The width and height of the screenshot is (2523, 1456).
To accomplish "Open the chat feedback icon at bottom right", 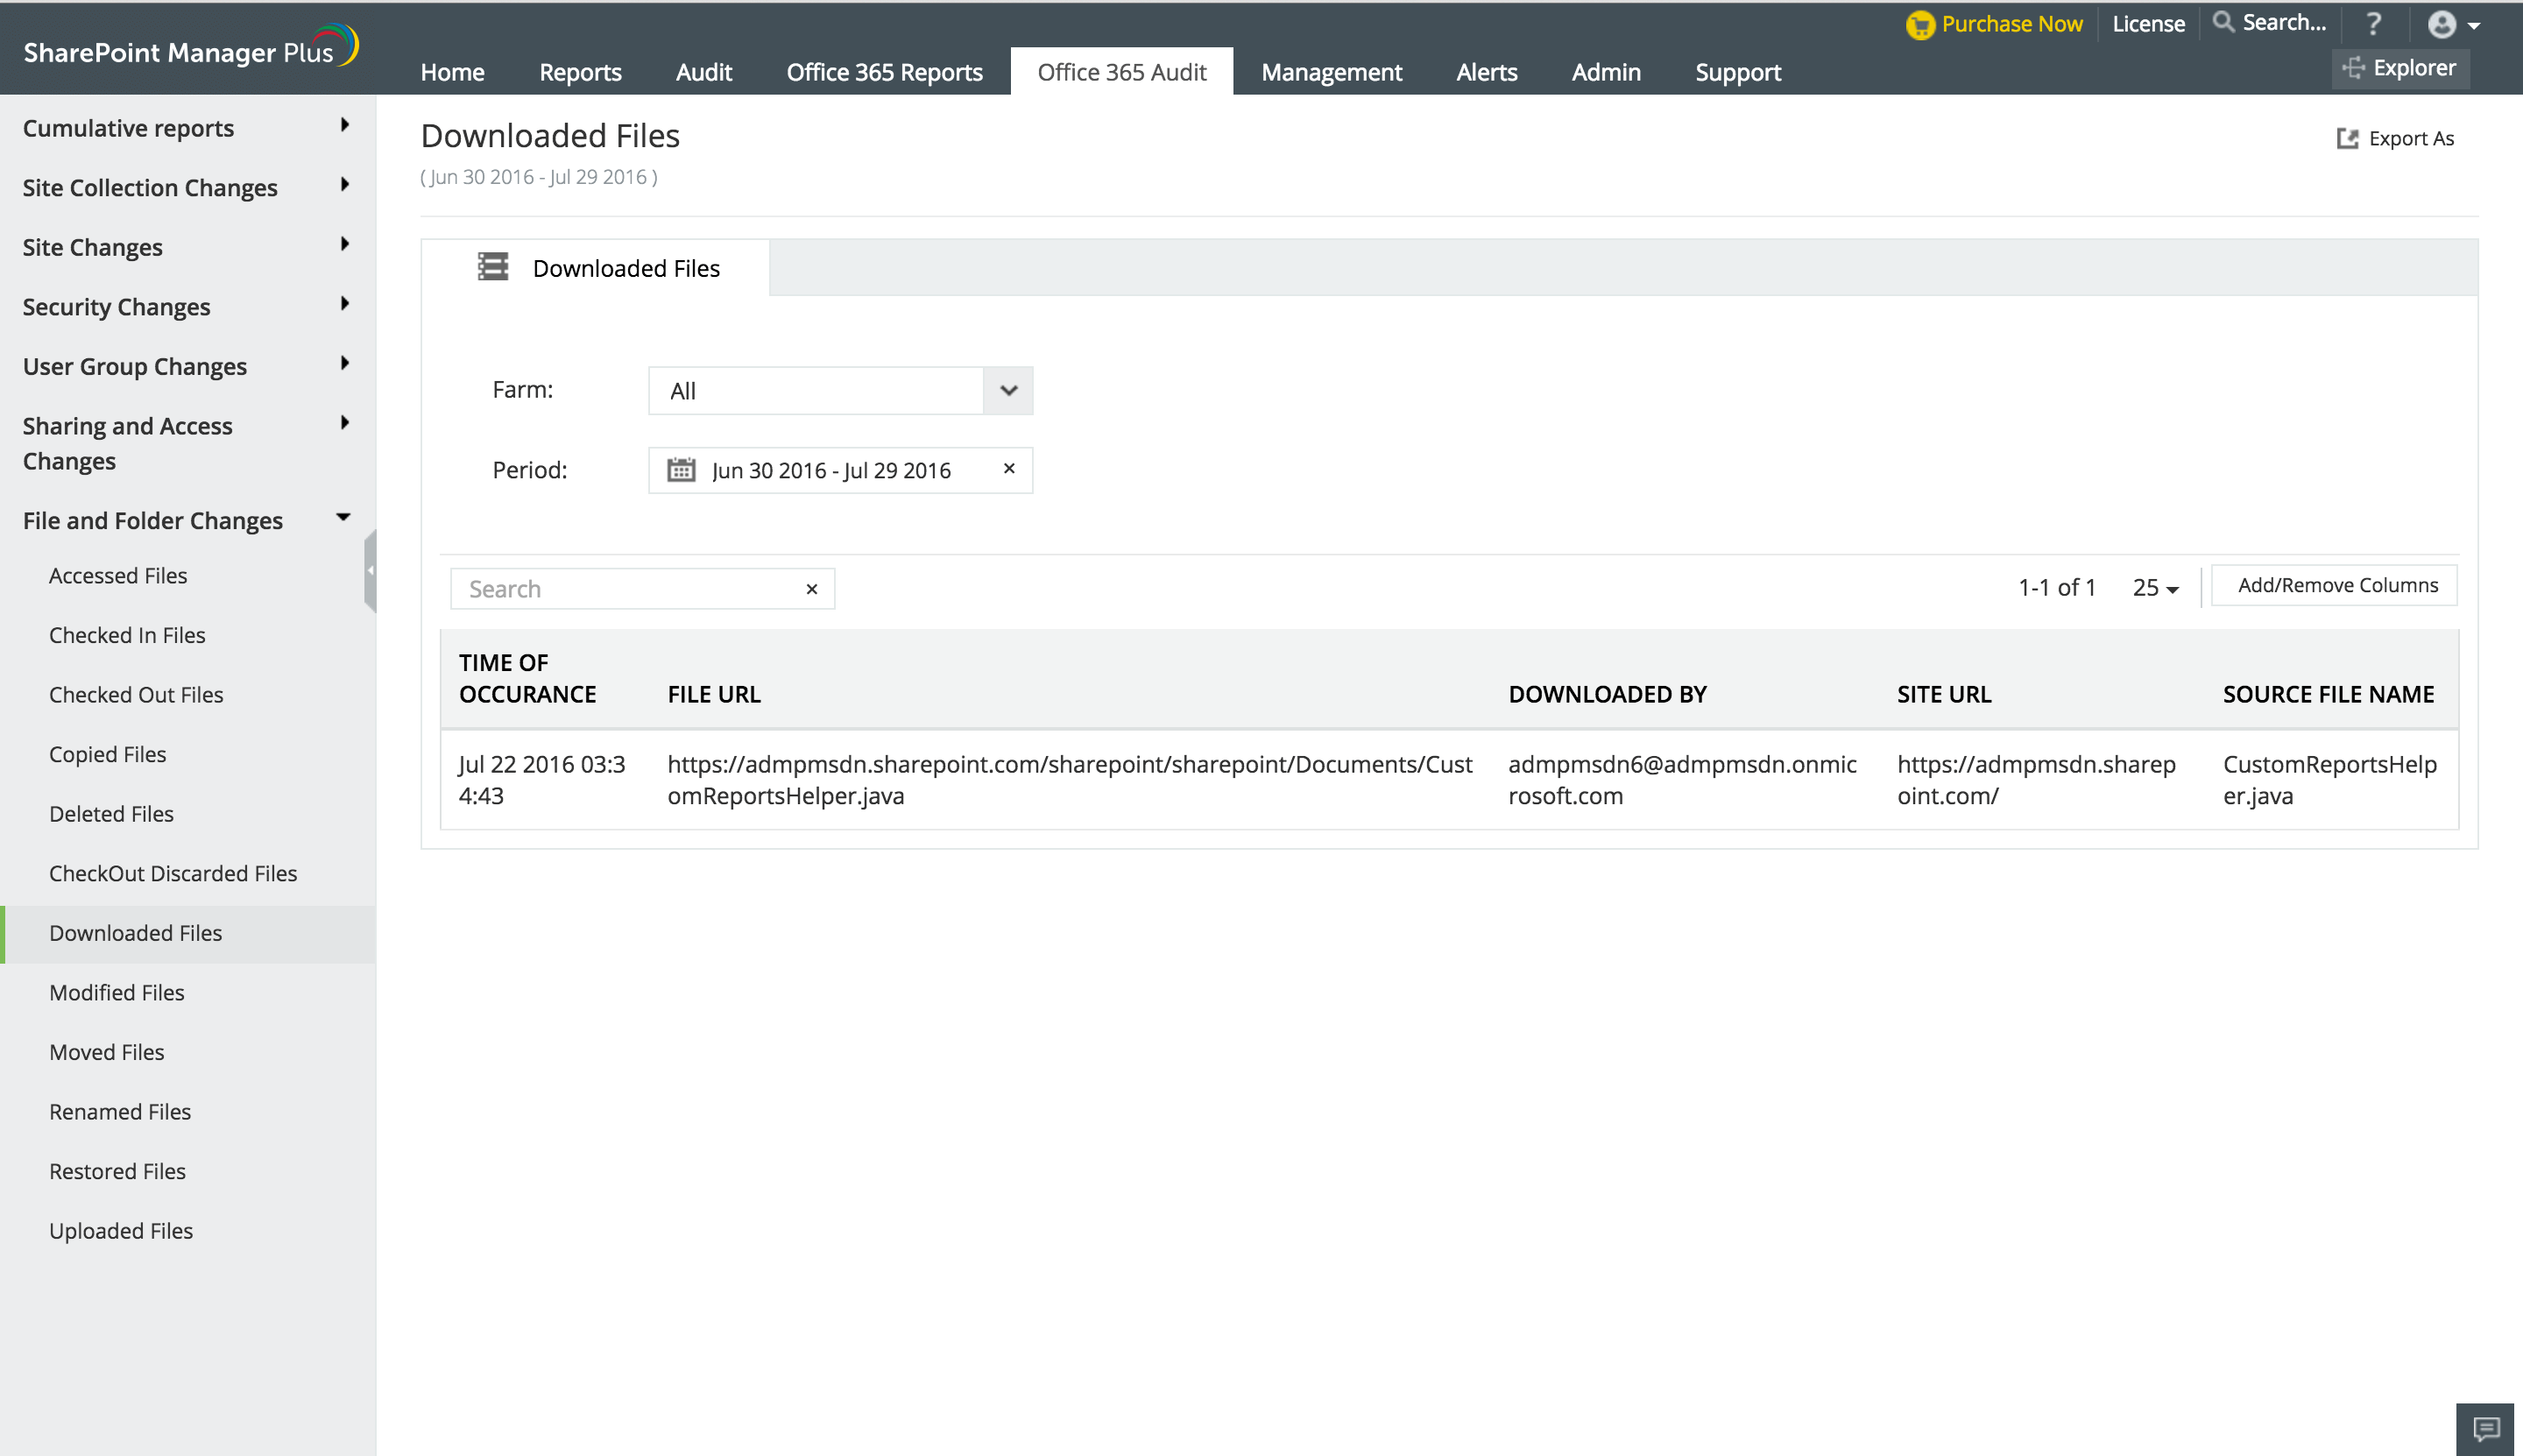I will point(2486,1428).
